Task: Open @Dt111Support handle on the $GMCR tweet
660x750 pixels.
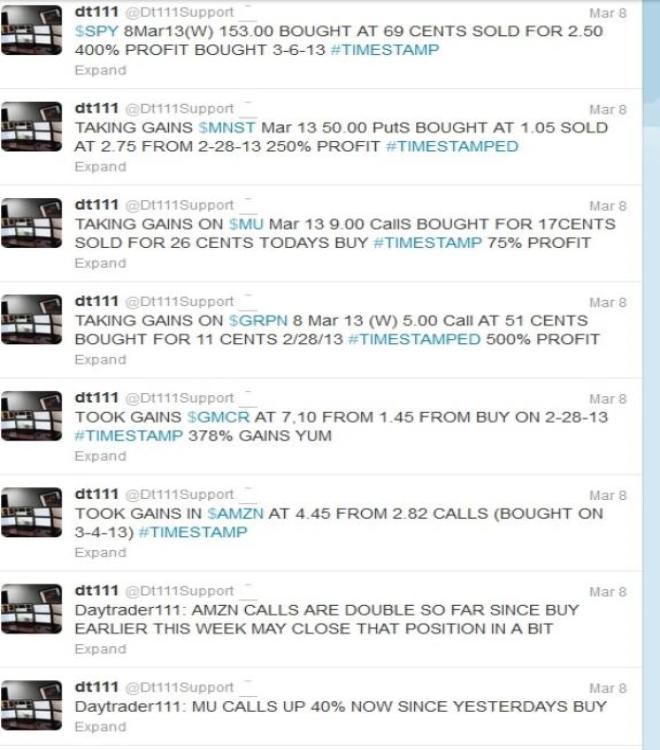Action: (x=179, y=398)
